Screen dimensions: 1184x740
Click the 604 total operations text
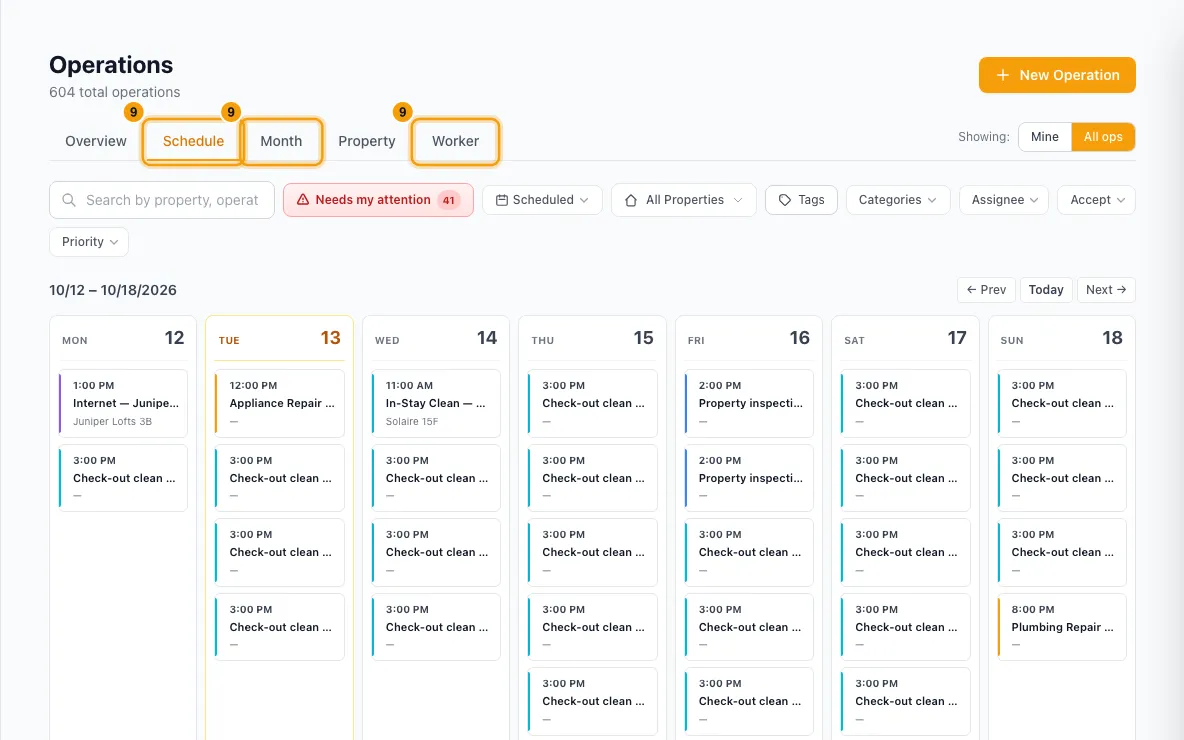pyautogui.click(x=115, y=92)
